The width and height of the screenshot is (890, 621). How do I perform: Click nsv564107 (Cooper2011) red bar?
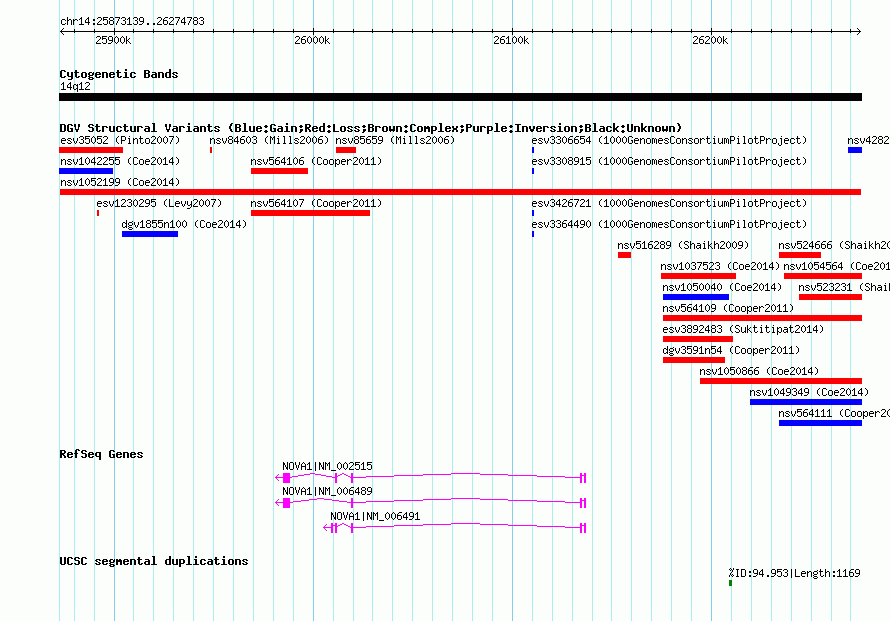310,213
